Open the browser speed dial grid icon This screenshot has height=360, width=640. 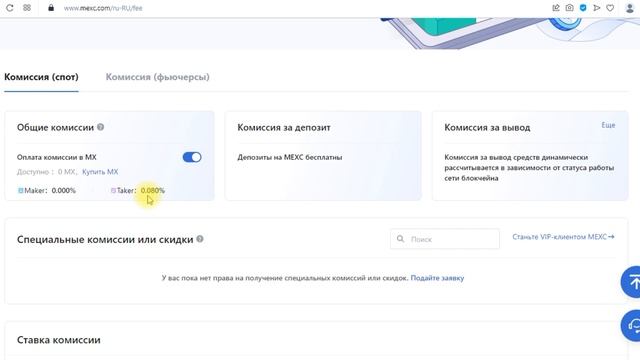pyautogui.click(x=27, y=8)
